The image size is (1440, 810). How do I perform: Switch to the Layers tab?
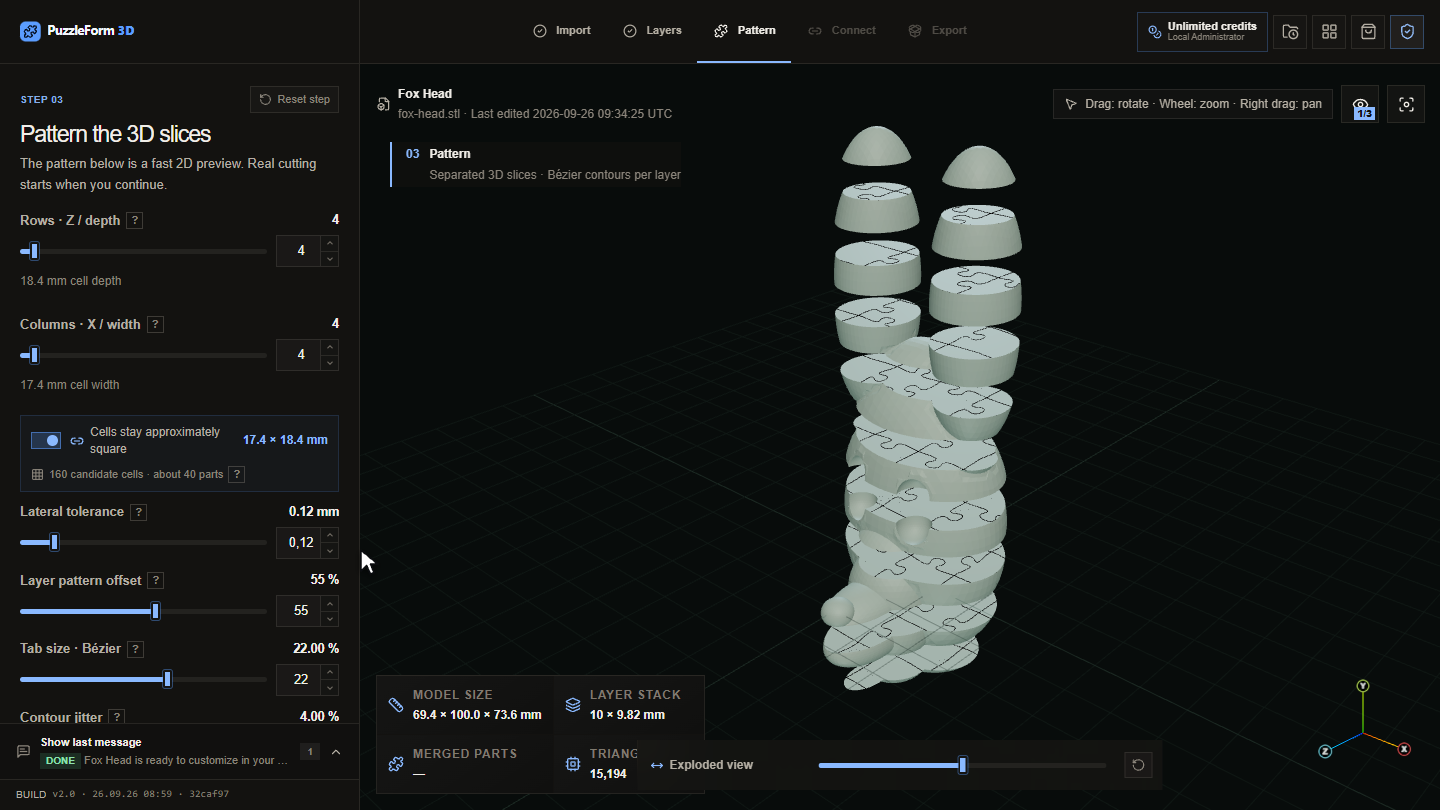tap(652, 31)
